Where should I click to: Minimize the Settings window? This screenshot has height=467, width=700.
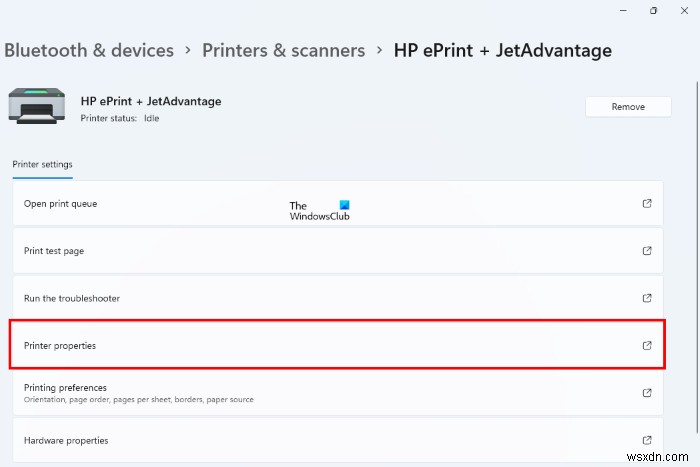(623, 10)
